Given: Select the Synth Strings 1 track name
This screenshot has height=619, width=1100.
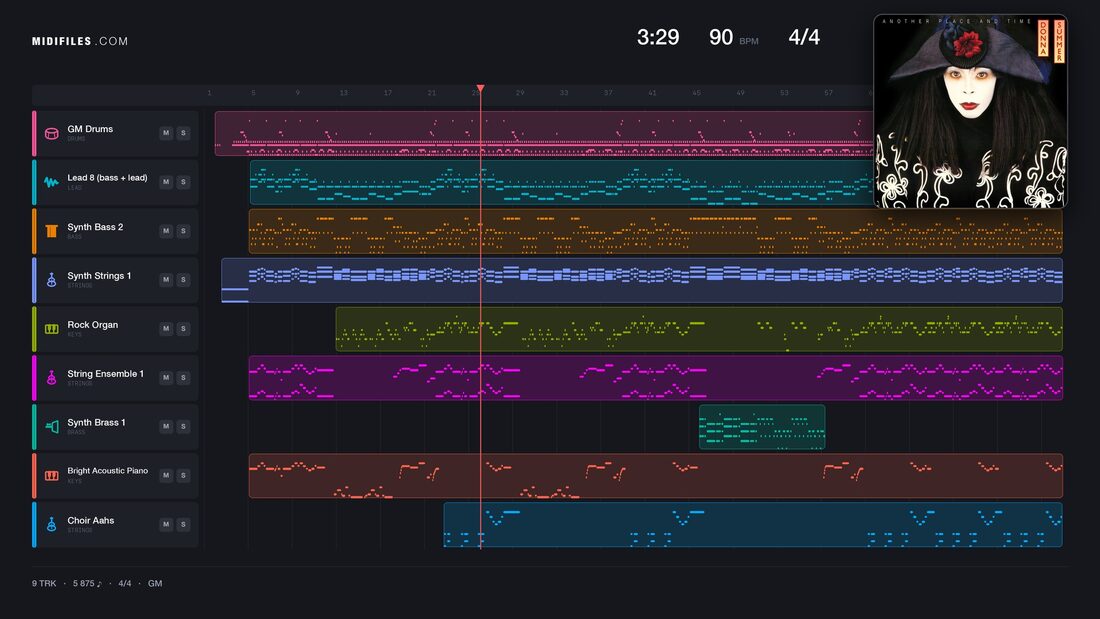Looking at the screenshot, I should point(99,276).
